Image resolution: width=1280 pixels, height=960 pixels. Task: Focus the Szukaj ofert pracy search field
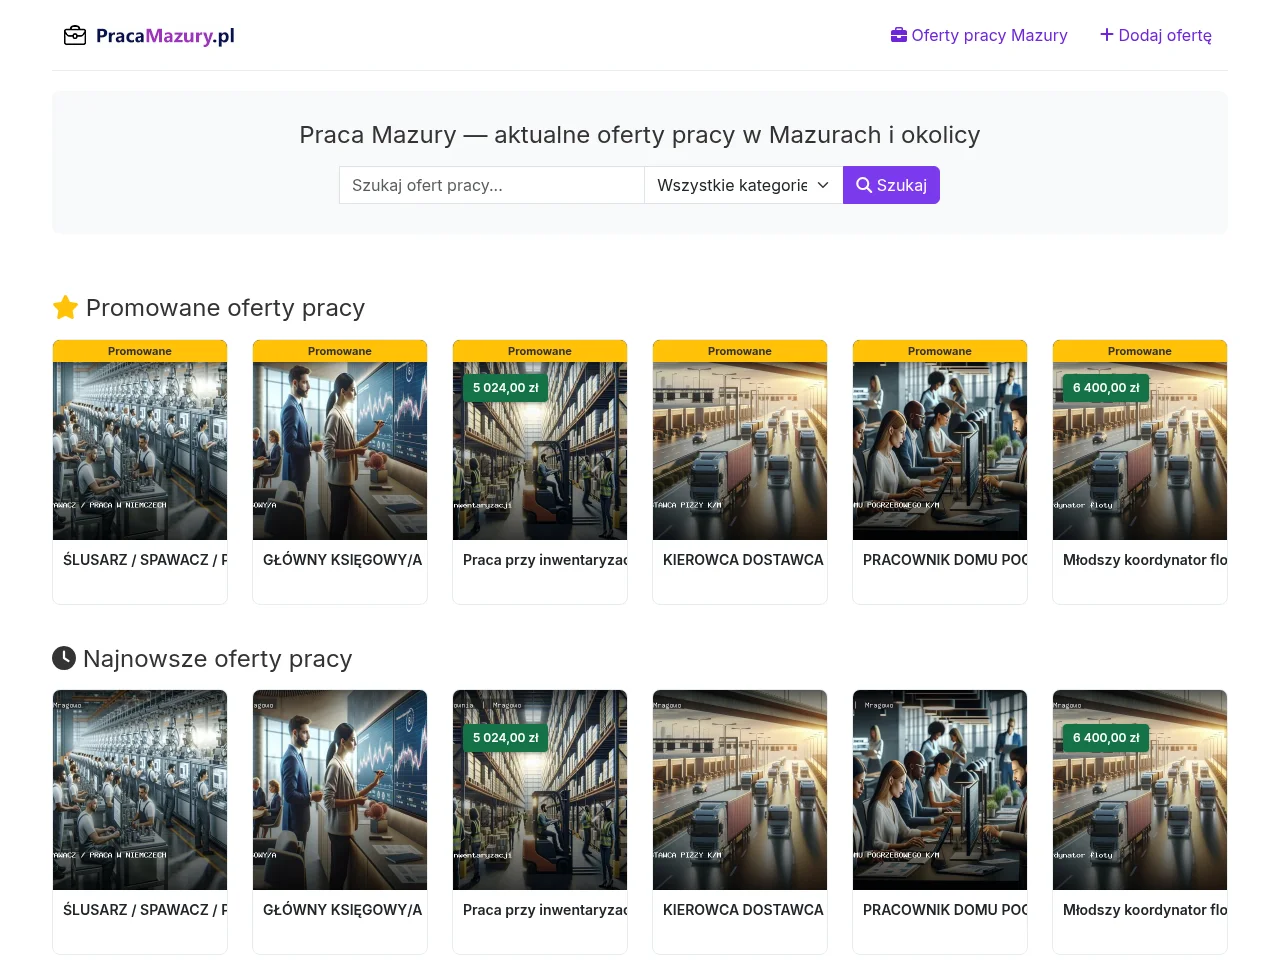point(492,185)
